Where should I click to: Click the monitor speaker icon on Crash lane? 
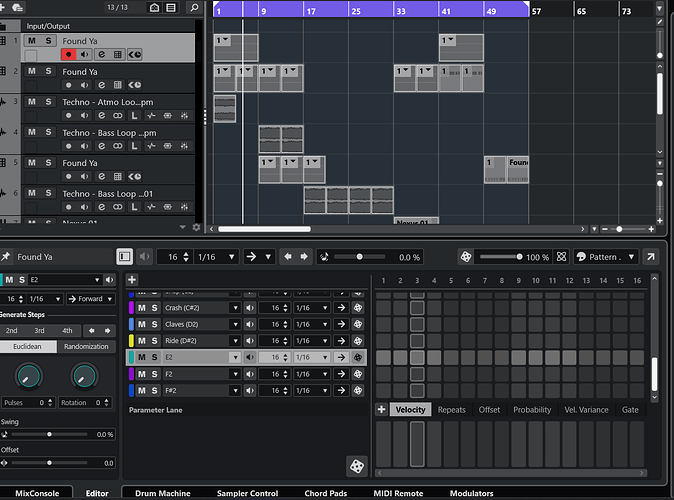point(250,308)
